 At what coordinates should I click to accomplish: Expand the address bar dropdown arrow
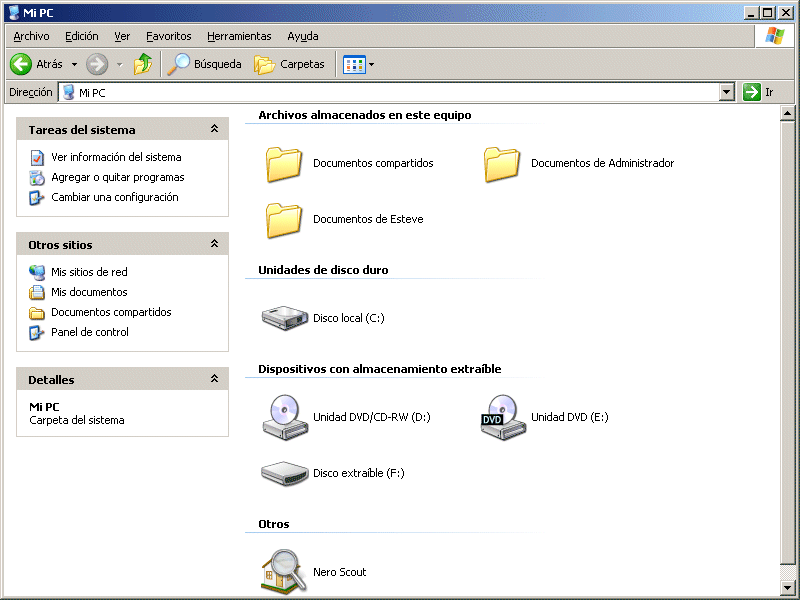(x=727, y=92)
